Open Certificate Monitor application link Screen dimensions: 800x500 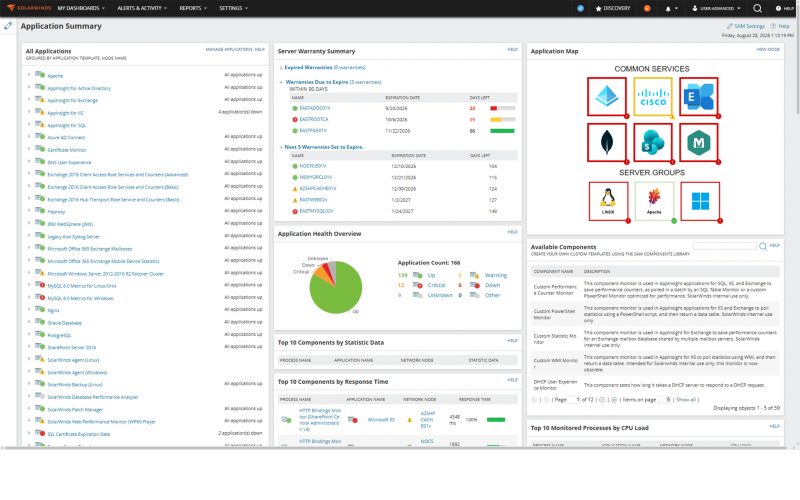(x=67, y=150)
